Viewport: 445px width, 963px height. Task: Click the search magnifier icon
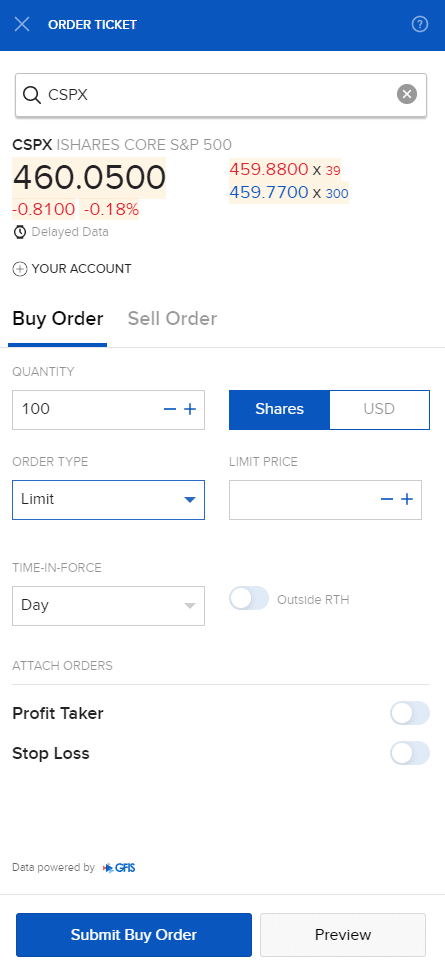pos(31,95)
